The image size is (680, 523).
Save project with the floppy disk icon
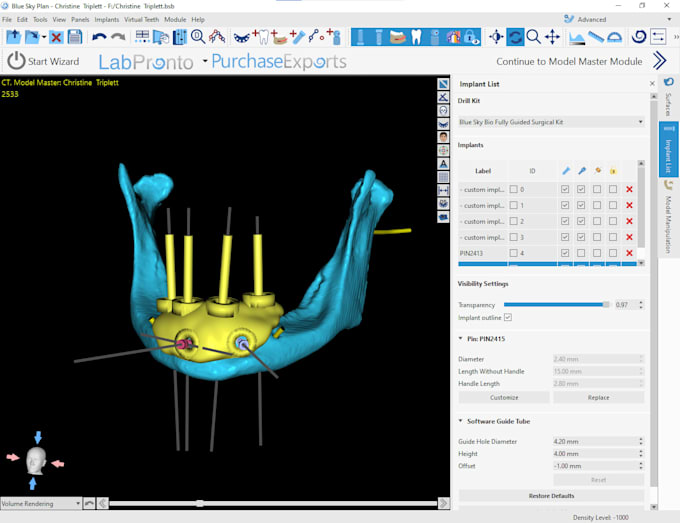(x=75, y=37)
